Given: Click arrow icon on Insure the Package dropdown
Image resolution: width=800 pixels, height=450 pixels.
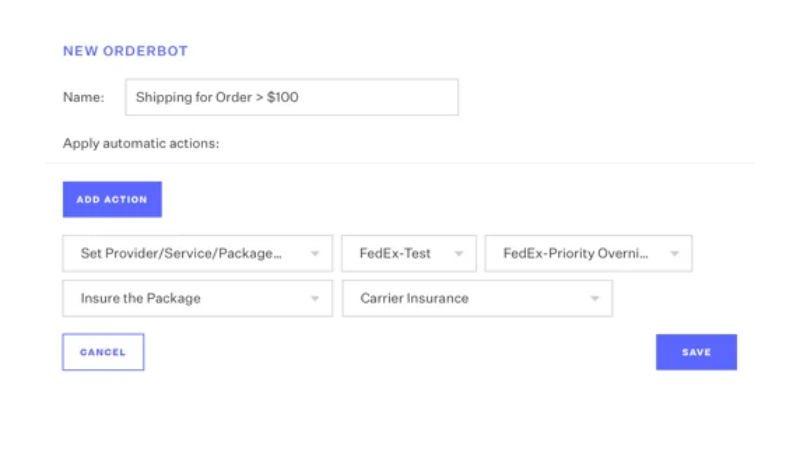Looking at the screenshot, I should pos(315,299).
